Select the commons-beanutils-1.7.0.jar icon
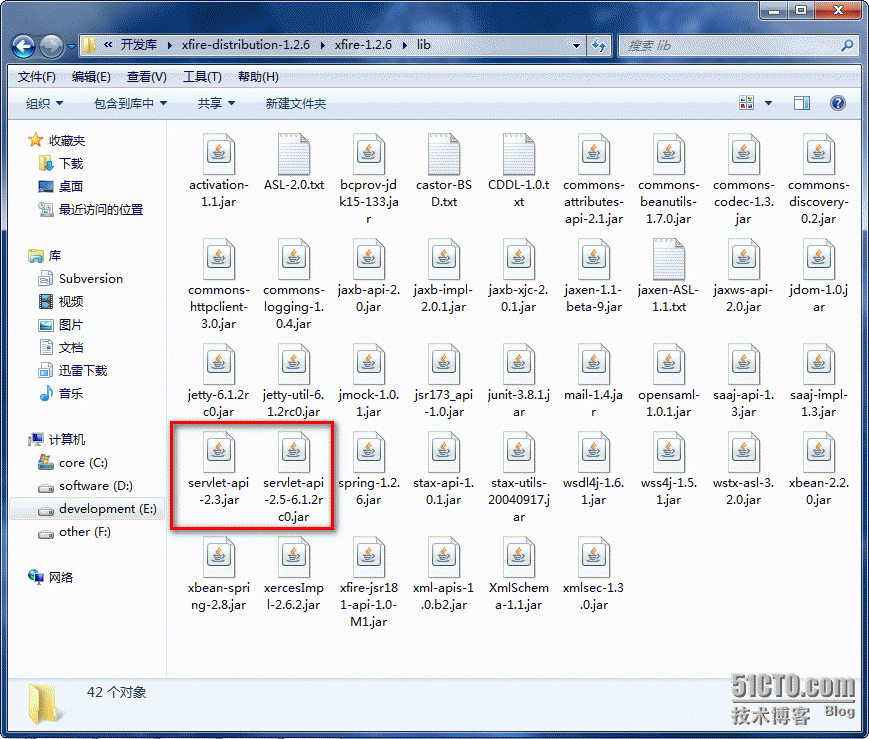 tap(669, 154)
